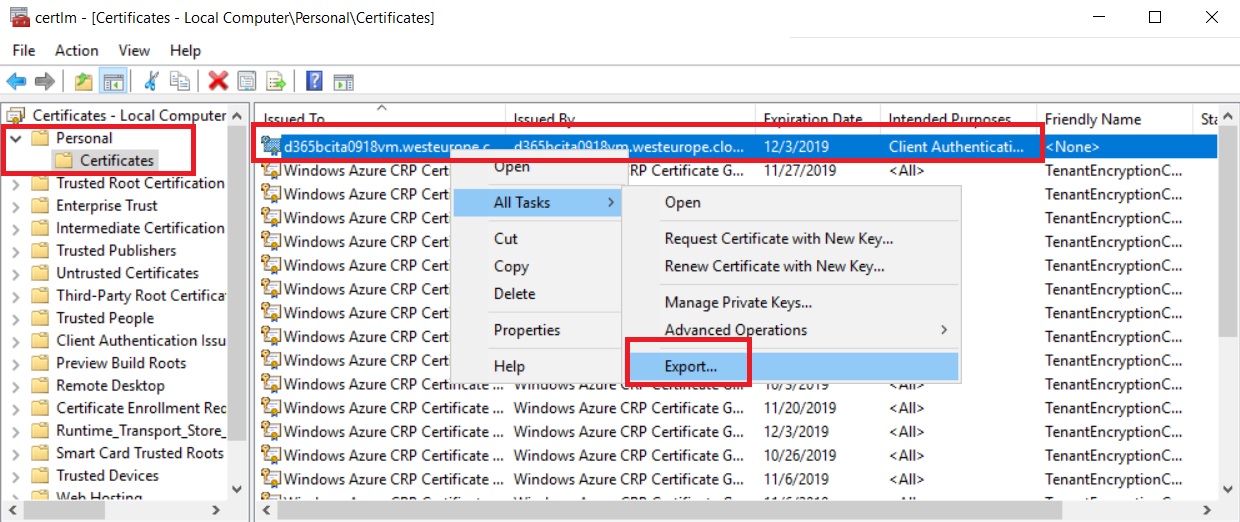This screenshot has width=1240, height=522.
Task: Click the Enterprise Trust folder icon
Action: (x=41, y=206)
